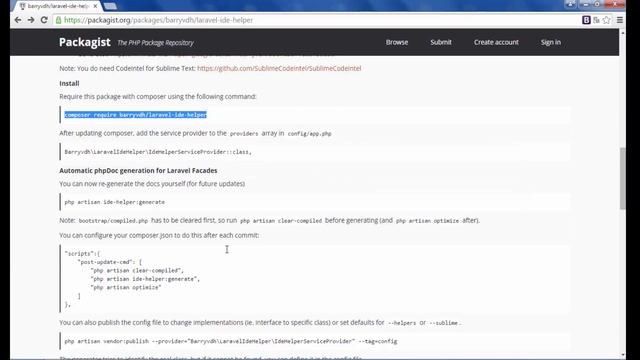640x360 pixels.
Task: Click the '"php artisan optimize"' script line
Action: [x=126, y=287]
